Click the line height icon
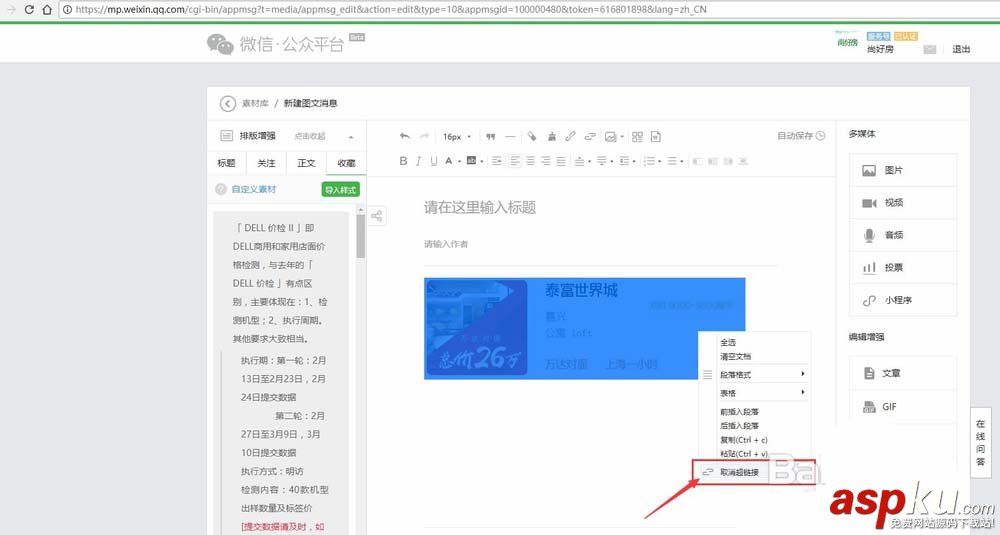Screen dimensions: 1000x535 point(624,161)
